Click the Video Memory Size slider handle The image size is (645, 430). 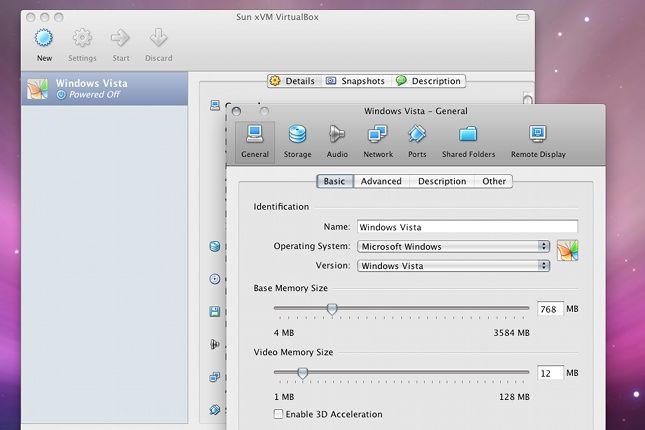[x=303, y=373]
